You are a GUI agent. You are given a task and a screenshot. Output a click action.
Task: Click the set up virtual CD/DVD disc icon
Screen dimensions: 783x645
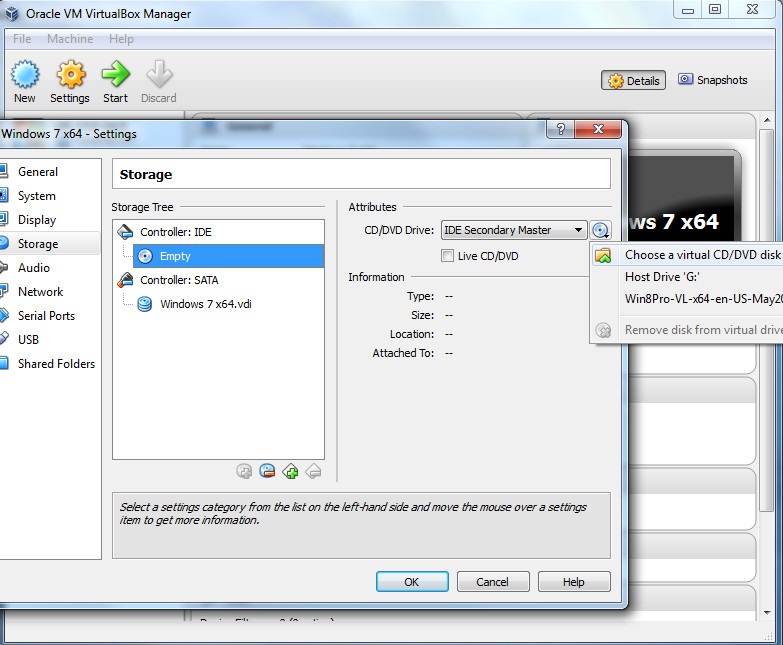click(x=600, y=230)
